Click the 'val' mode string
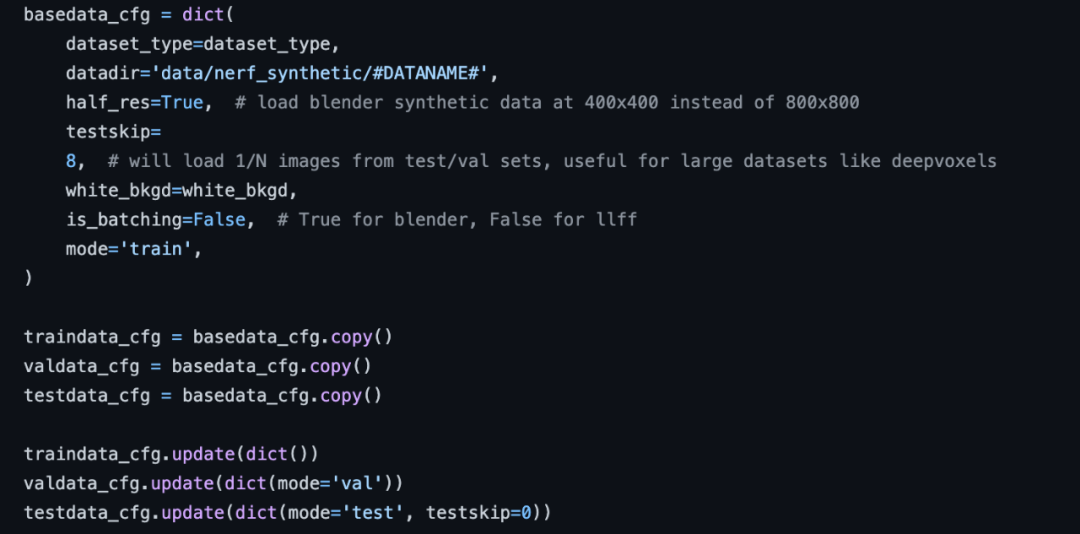Viewport: 1080px width, 534px height. 360,483
